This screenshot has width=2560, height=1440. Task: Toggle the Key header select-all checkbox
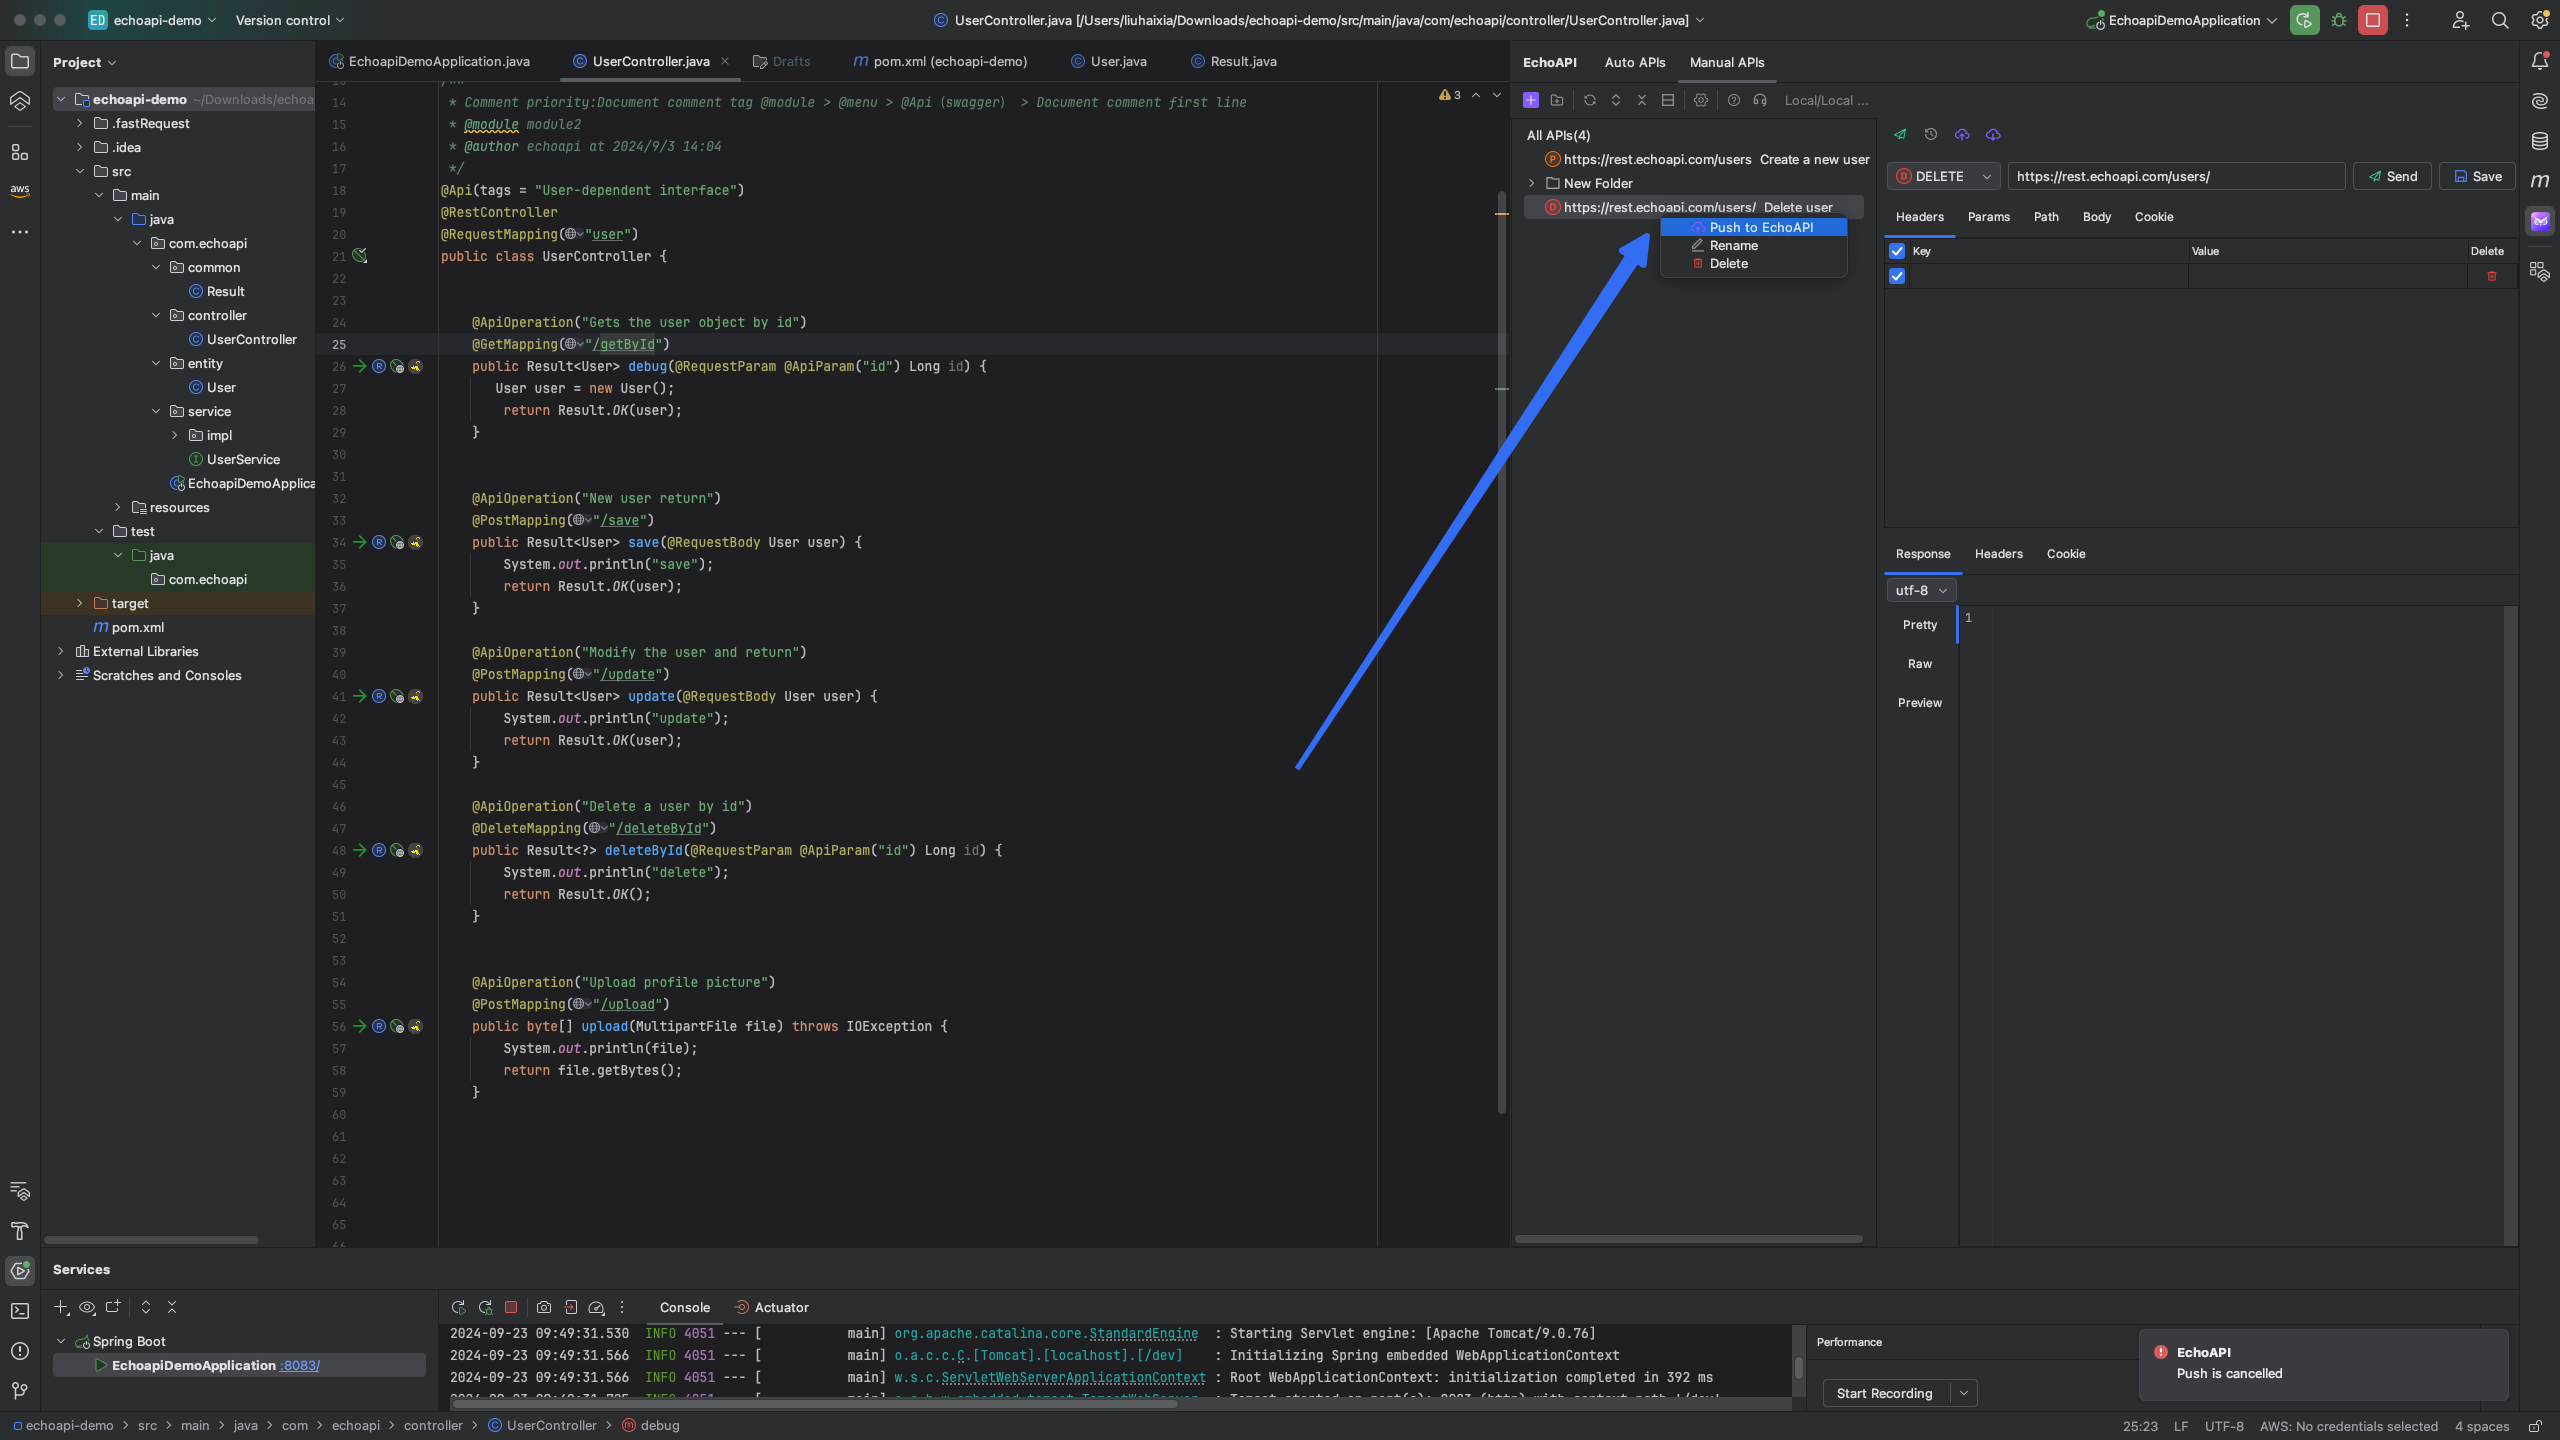(x=1897, y=251)
